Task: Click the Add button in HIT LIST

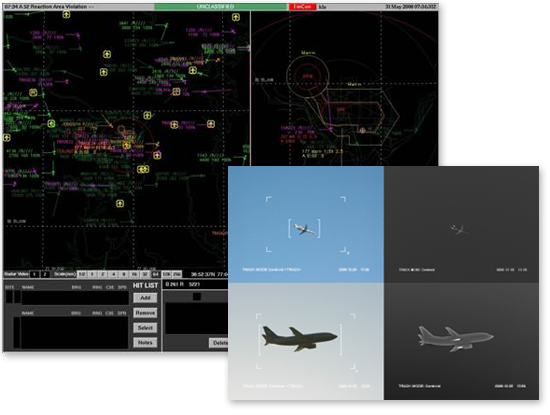Action: (145, 298)
